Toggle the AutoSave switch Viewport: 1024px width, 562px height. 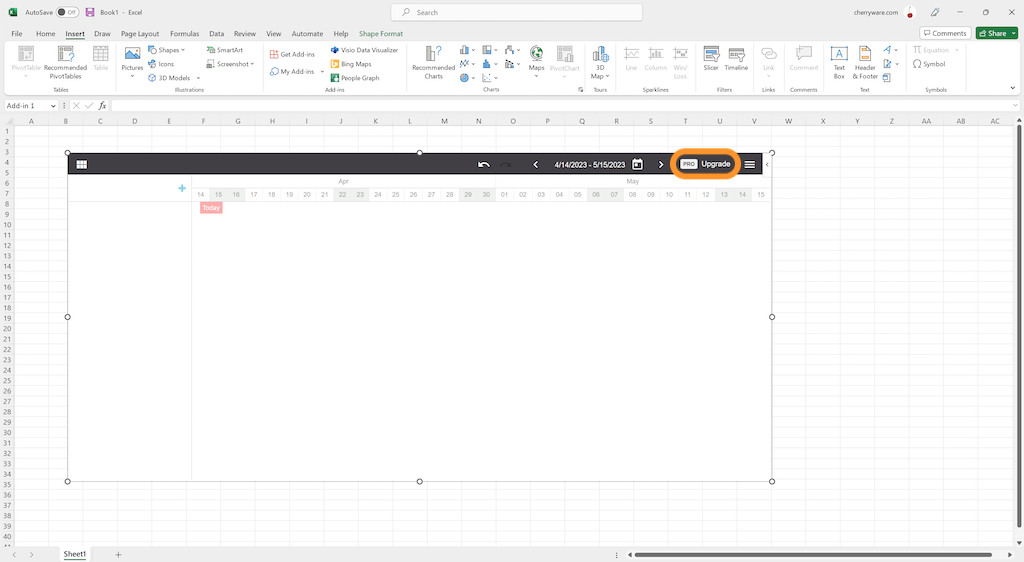click(x=67, y=12)
